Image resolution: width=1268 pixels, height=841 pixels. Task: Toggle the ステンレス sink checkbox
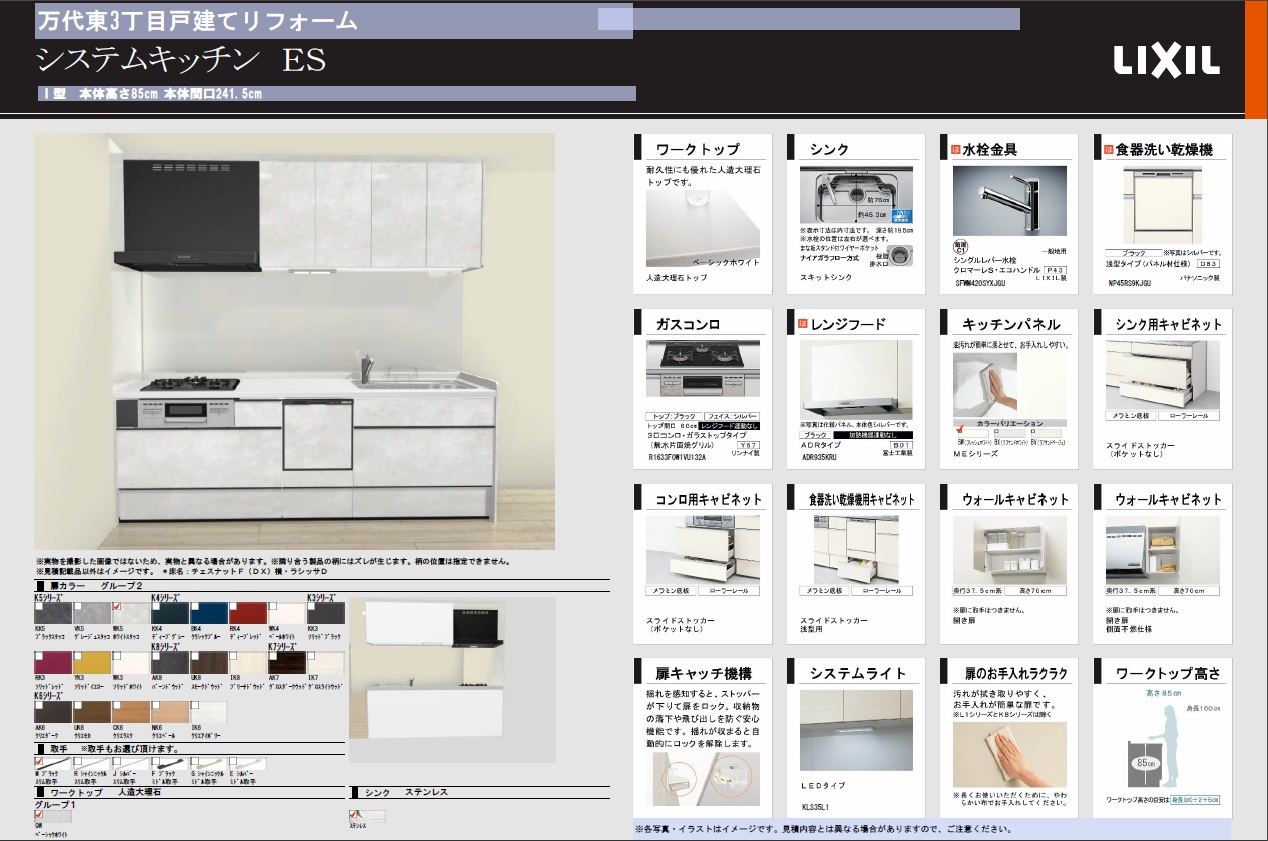(354, 814)
